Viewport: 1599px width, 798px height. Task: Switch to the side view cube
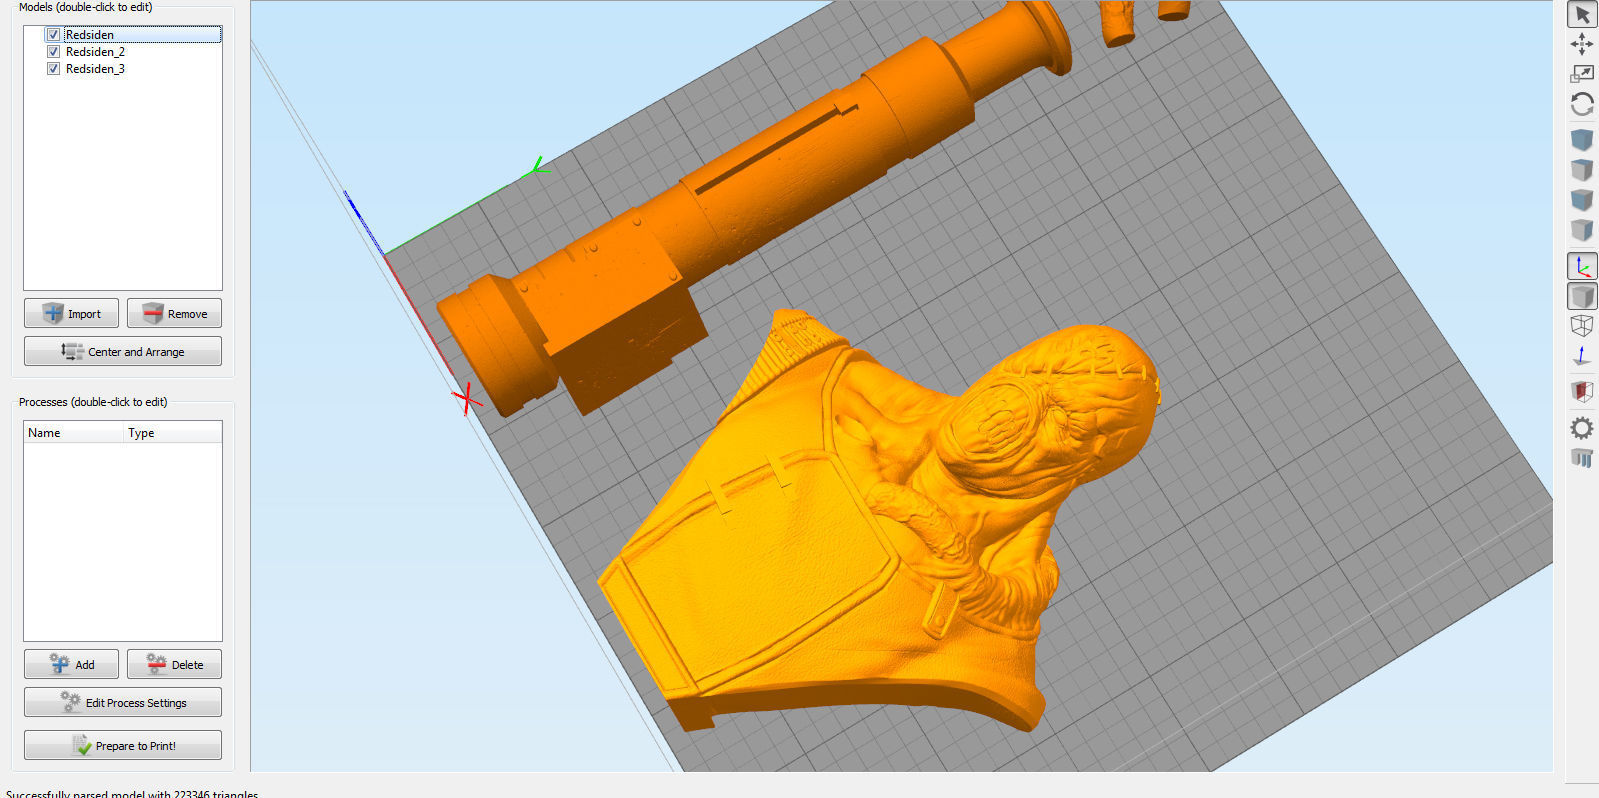click(1582, 230)
